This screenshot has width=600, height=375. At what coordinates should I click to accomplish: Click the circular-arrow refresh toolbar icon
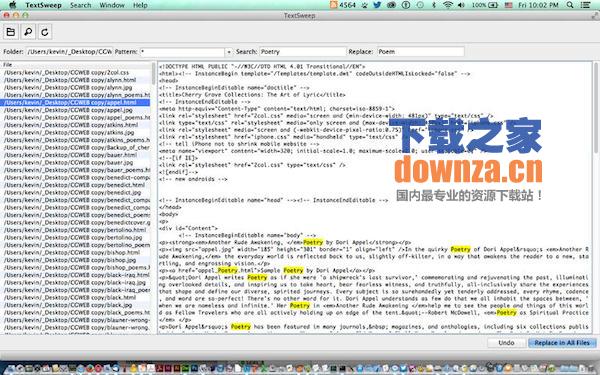[45, 32]
